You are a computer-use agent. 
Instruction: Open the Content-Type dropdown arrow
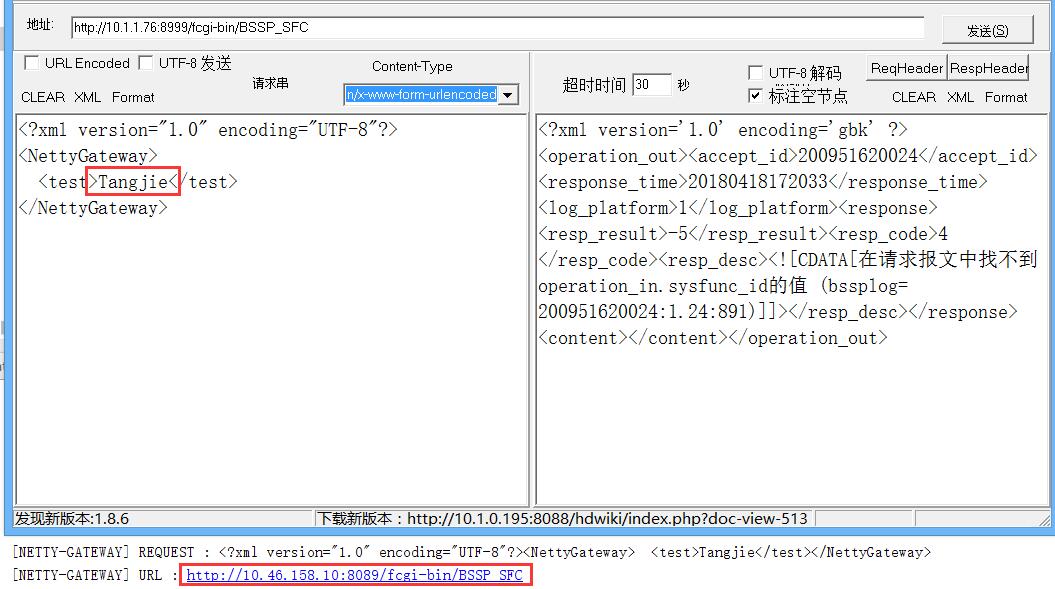(508, 95)
